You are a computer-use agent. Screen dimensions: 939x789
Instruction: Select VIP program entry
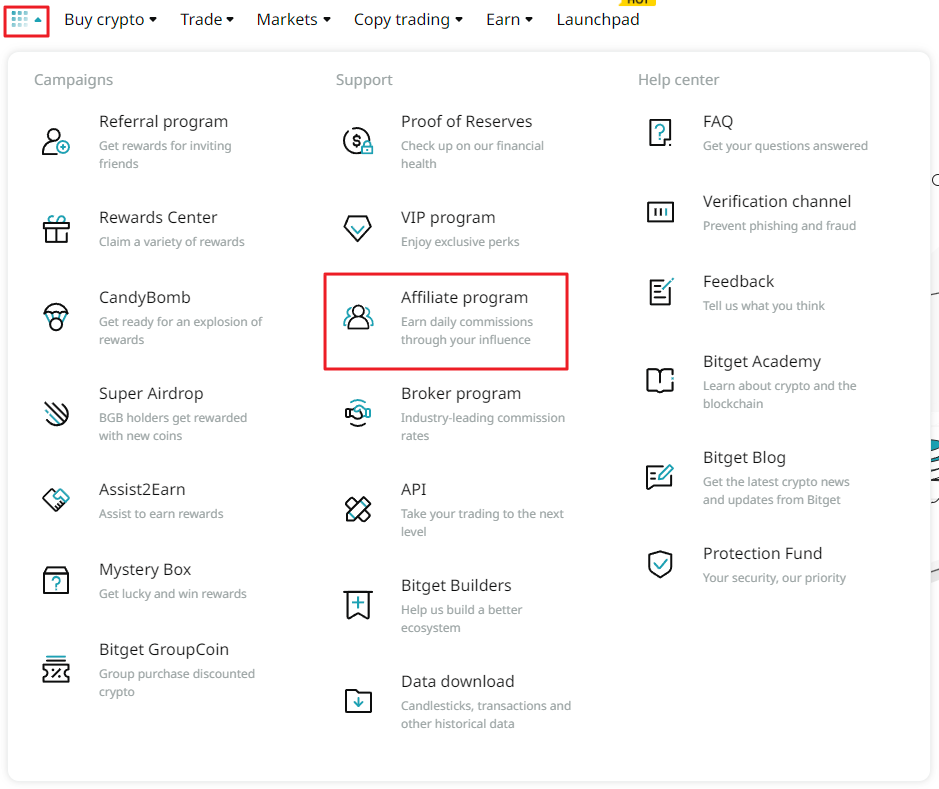(448, 217)
